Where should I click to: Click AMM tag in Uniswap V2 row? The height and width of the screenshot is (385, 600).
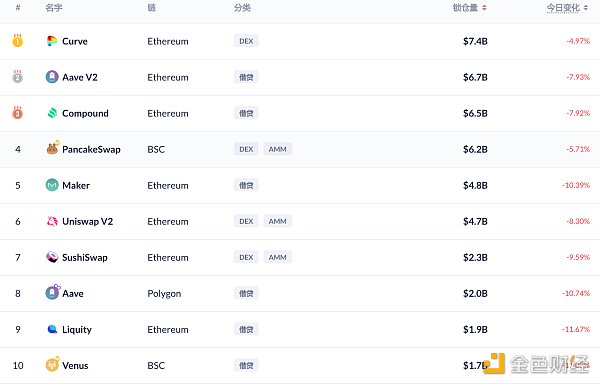(x=277, y=221)
